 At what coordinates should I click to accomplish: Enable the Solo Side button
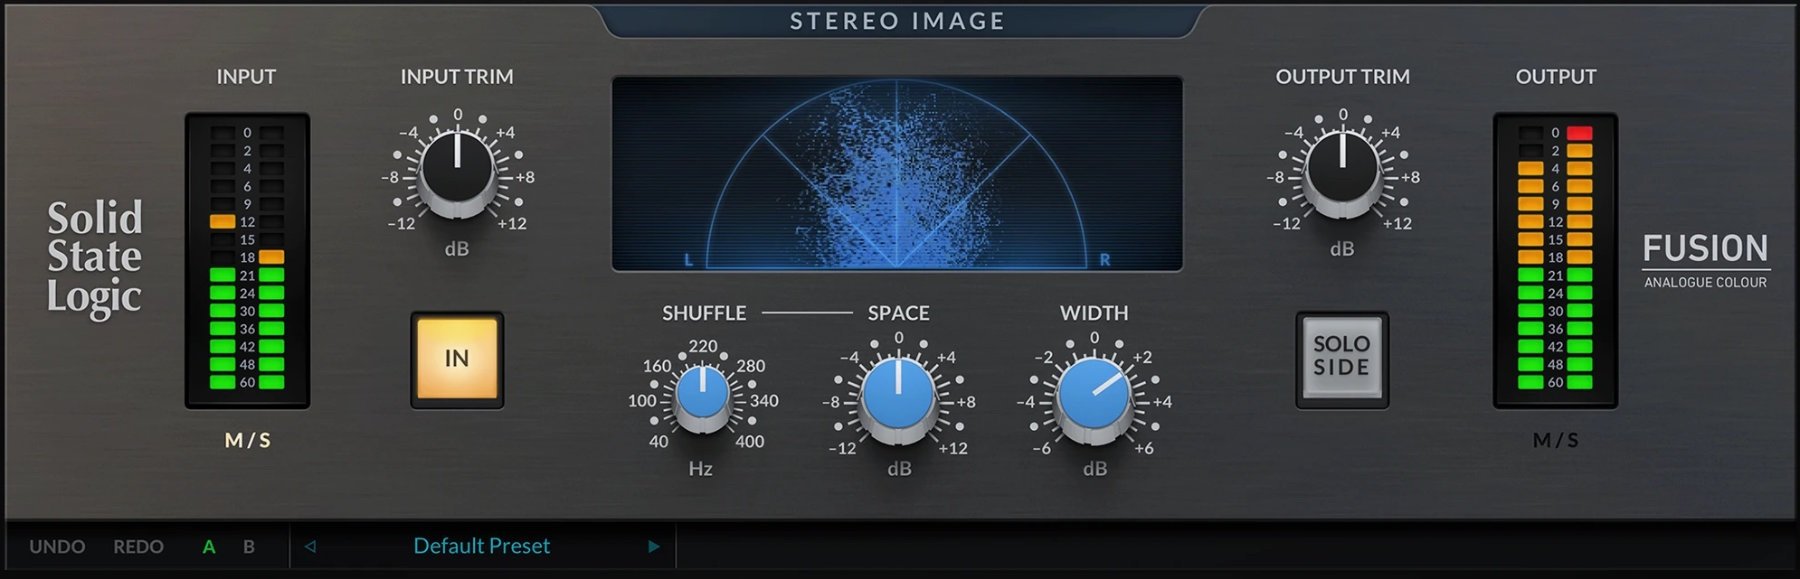(1341, 357)
